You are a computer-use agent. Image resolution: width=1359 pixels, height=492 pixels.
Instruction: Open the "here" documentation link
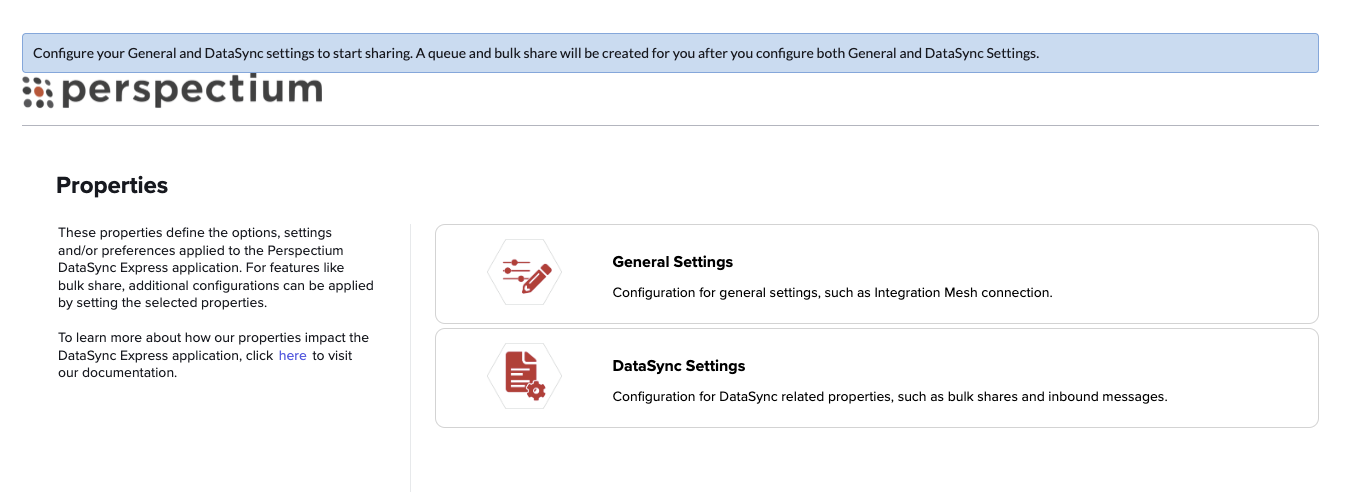click(x=292, y=356)
